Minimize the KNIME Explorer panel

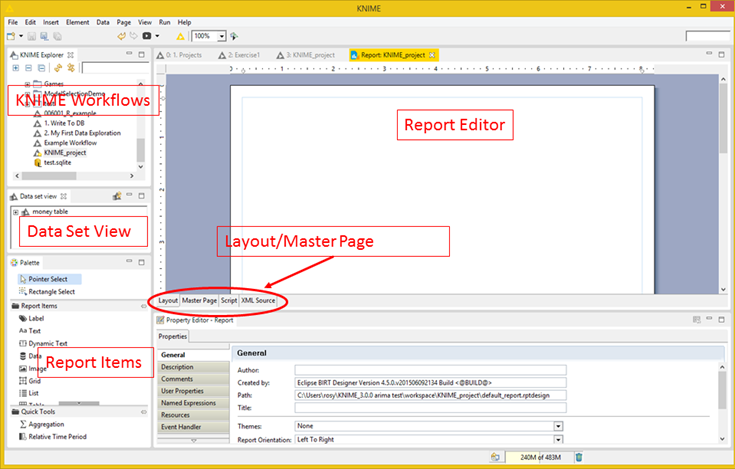pyautogui.click(x=129, y=54)
